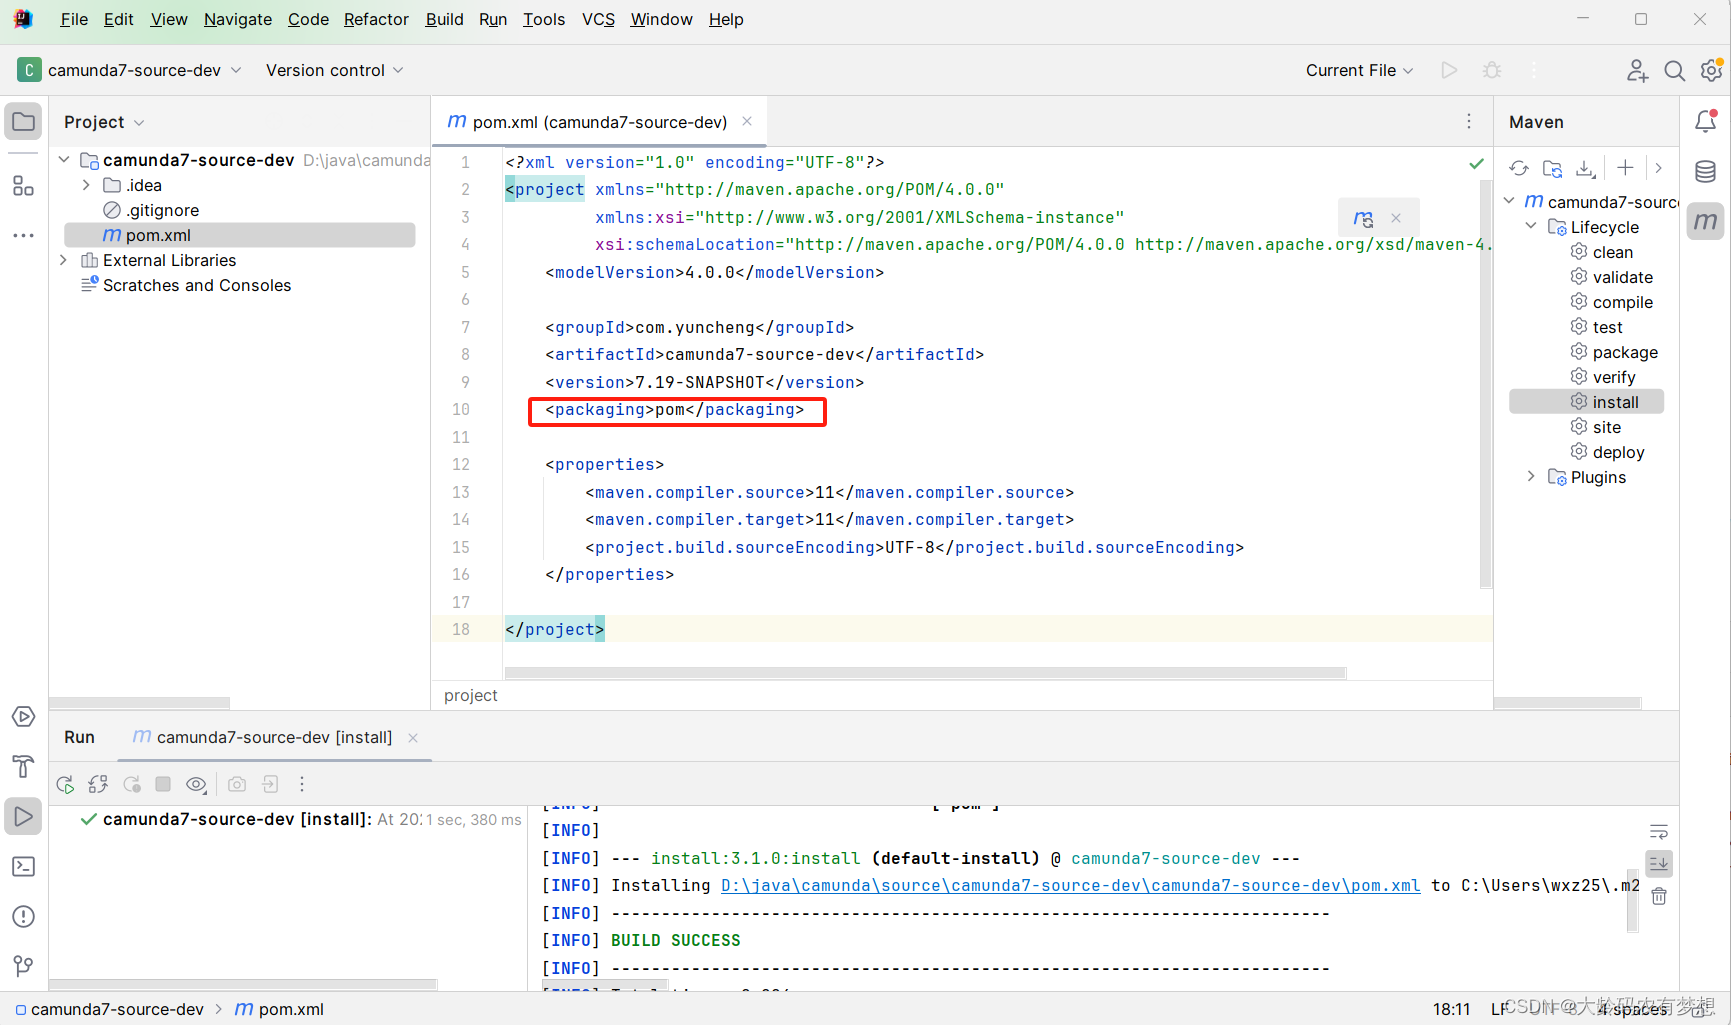Close the install run tab
The width and height of the screenshot is (1731, 1025).
pos(413,738)
